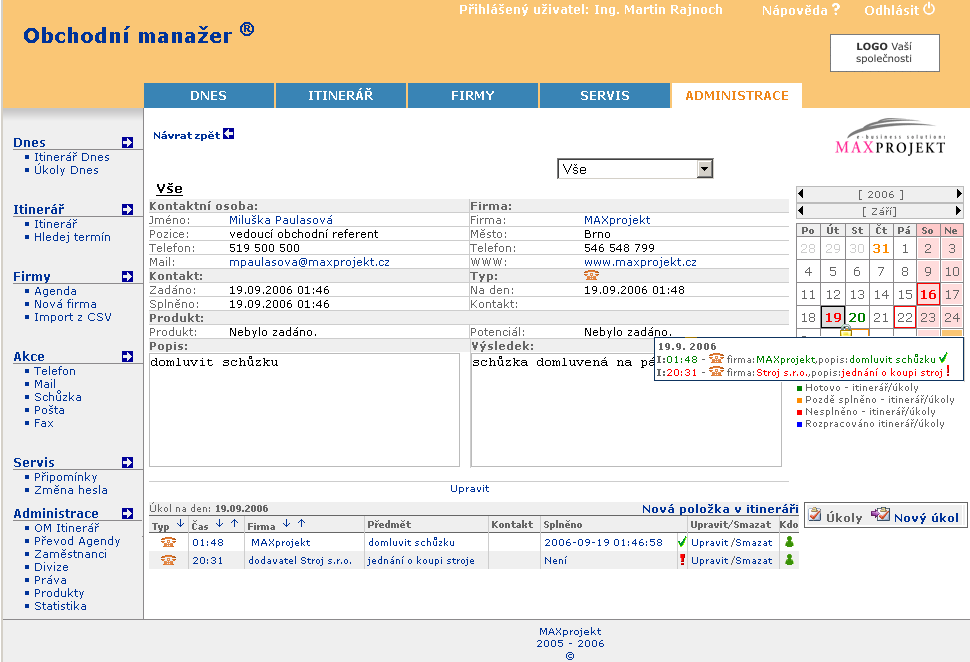
Task: Click the back arrow icon next to Návrat zpět
Action: coord(229,134)
